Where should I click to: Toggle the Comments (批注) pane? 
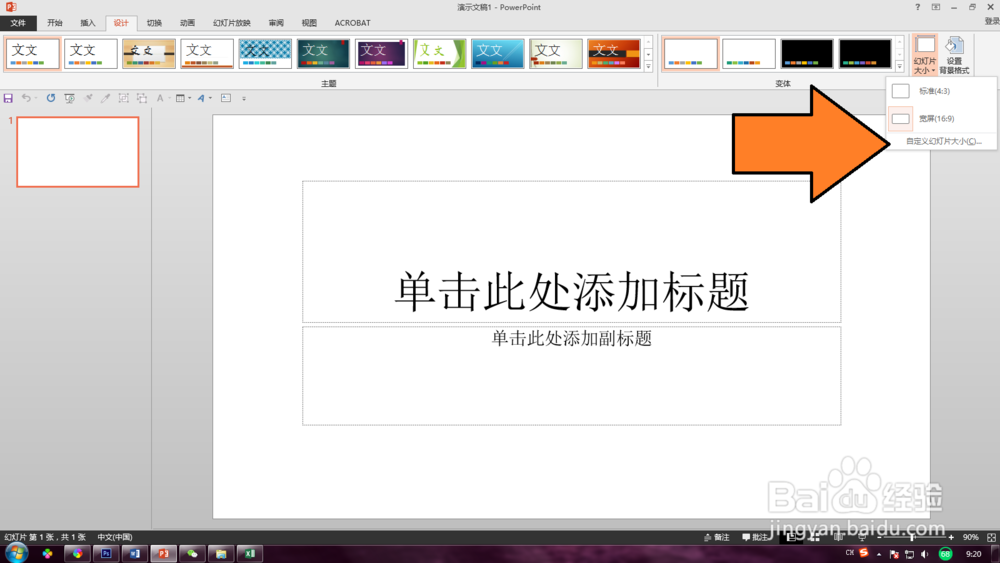pyautogui.click(x=754, y=537)
